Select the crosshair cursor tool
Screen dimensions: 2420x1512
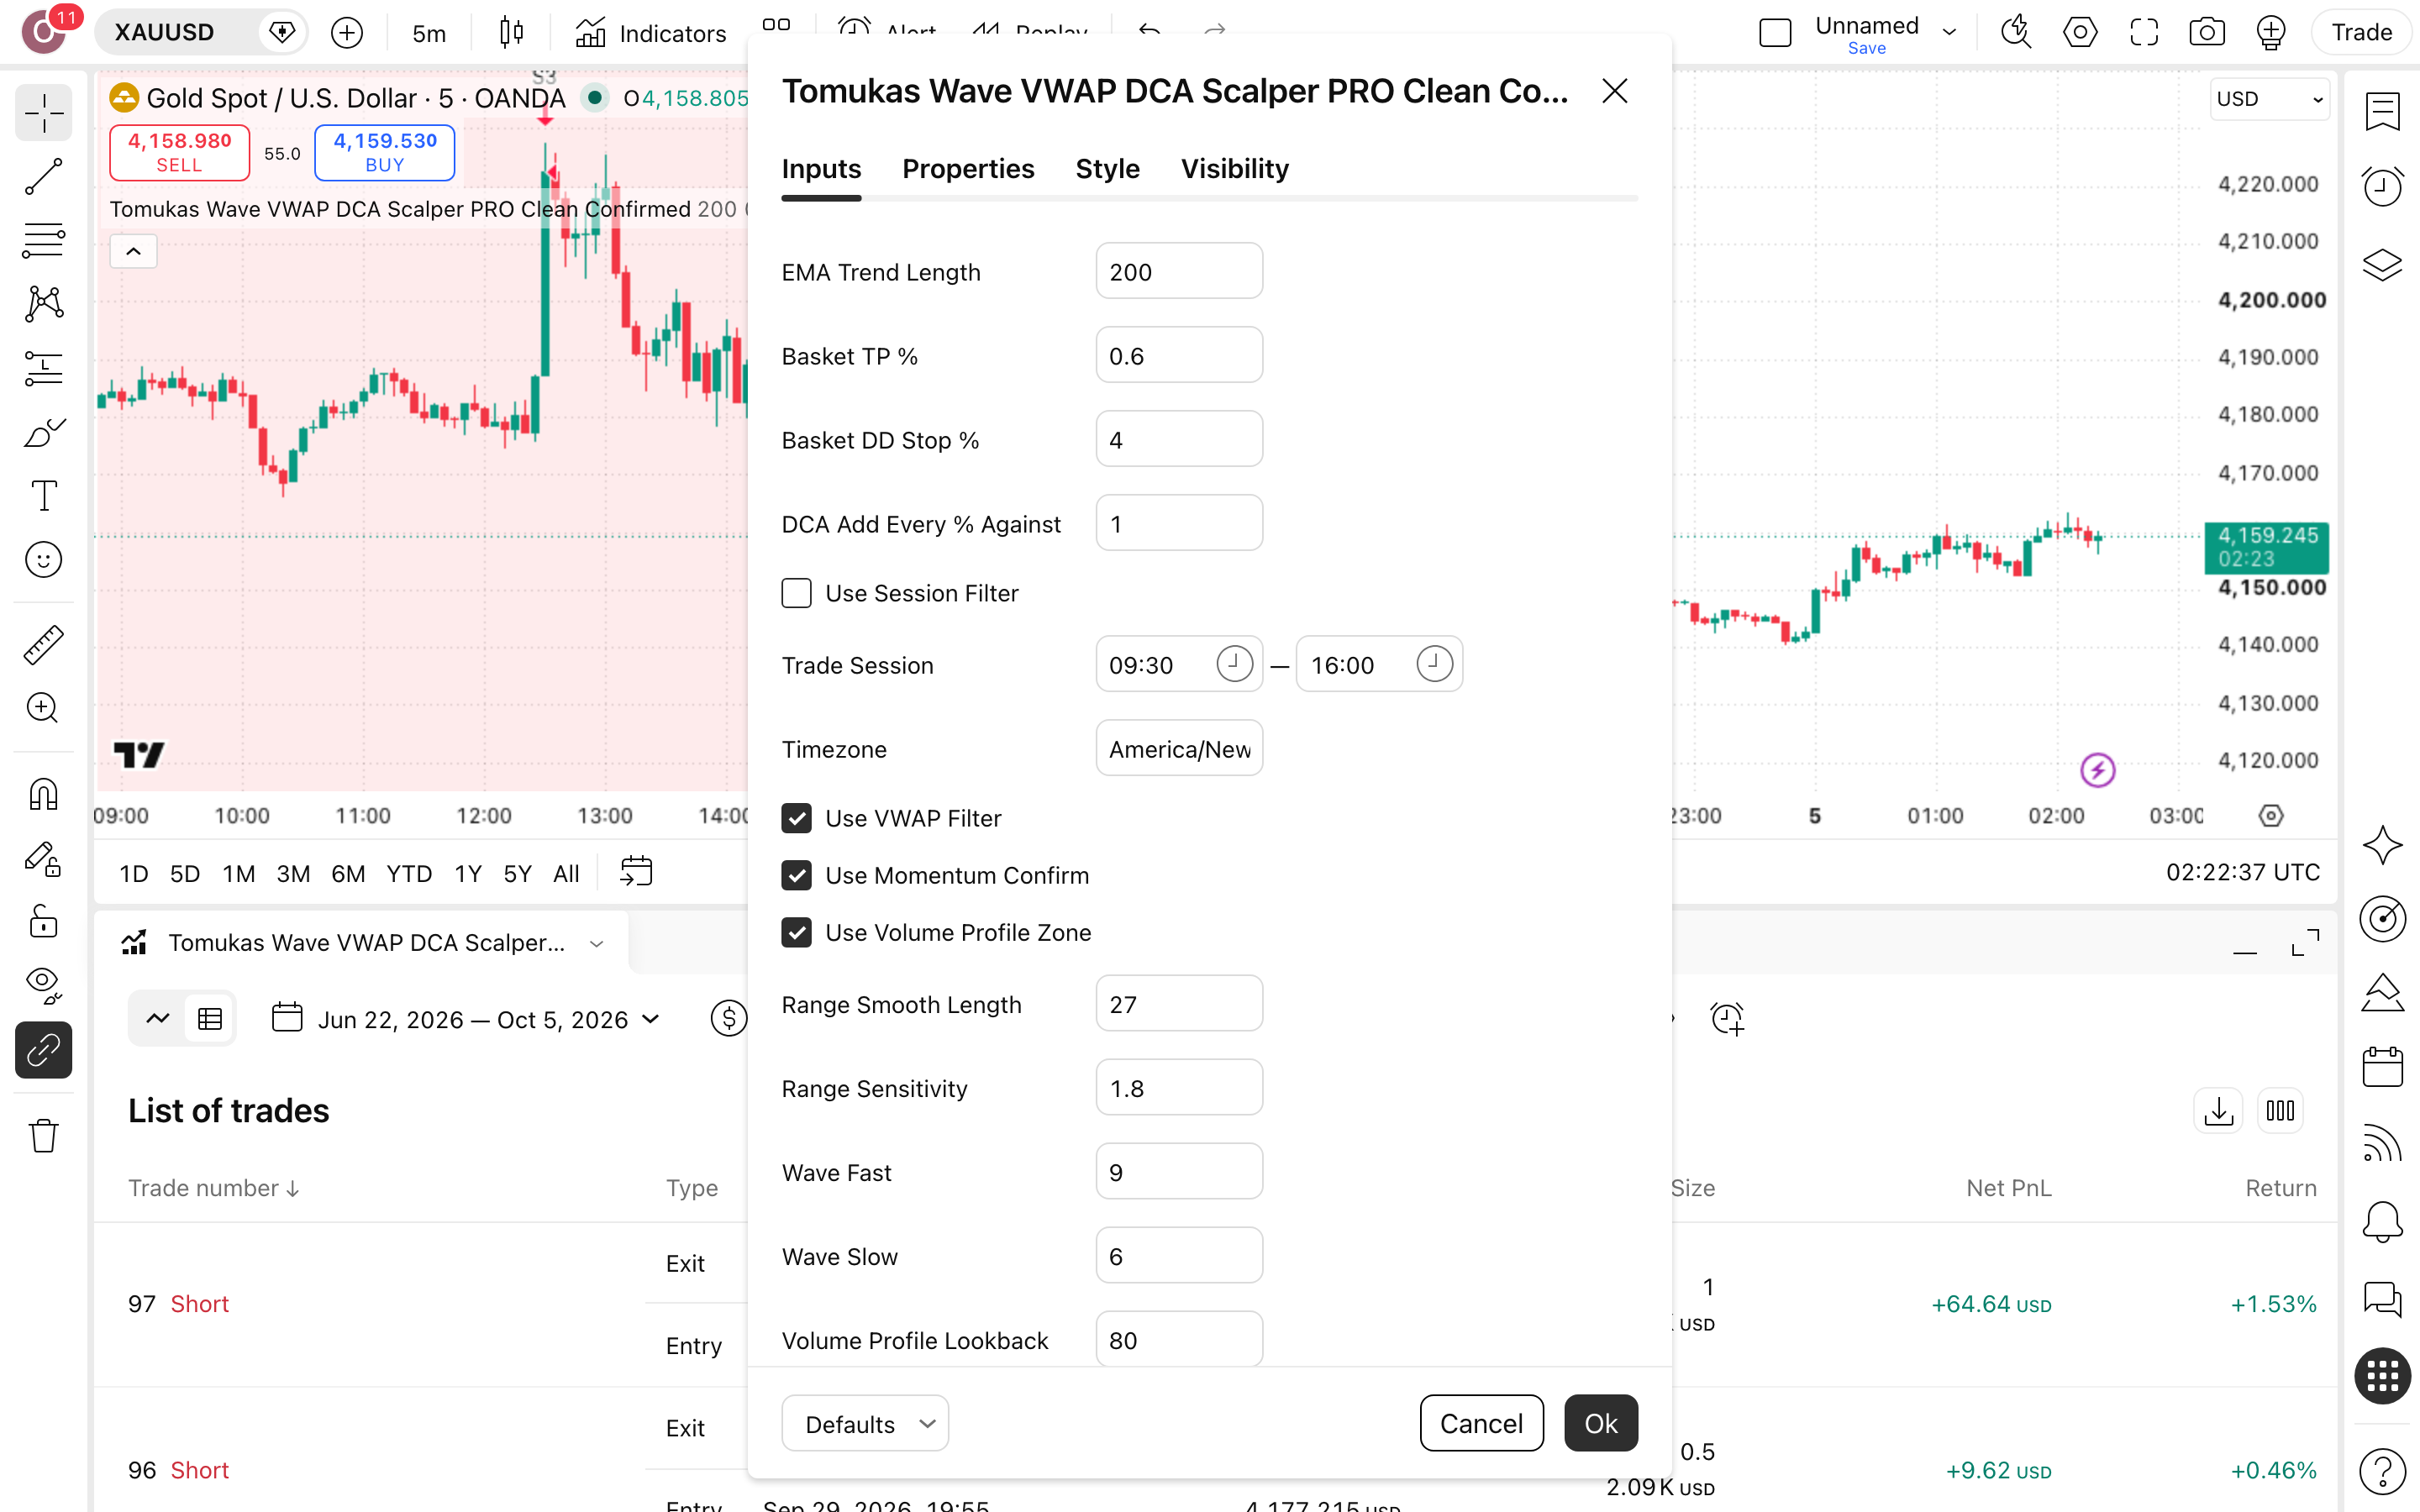point(43,113)
